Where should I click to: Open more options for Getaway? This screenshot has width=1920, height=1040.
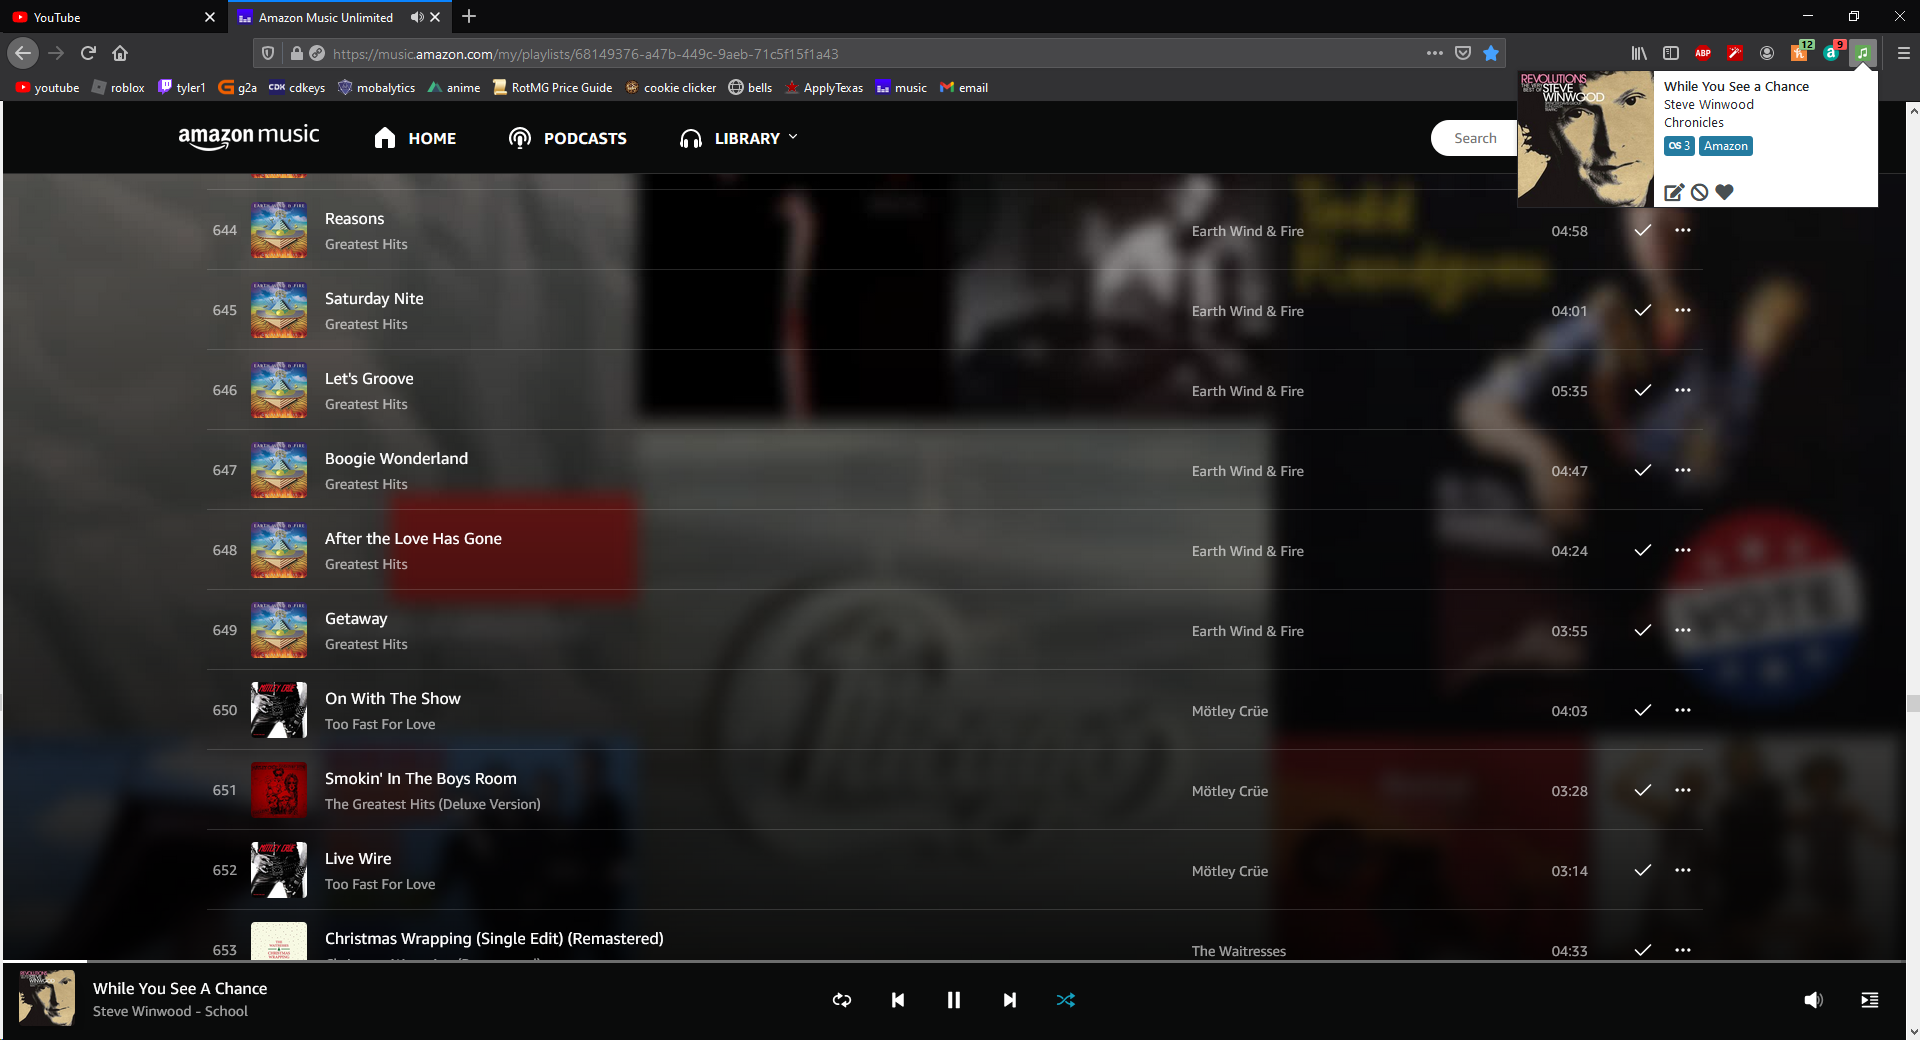coord(1683,630)
